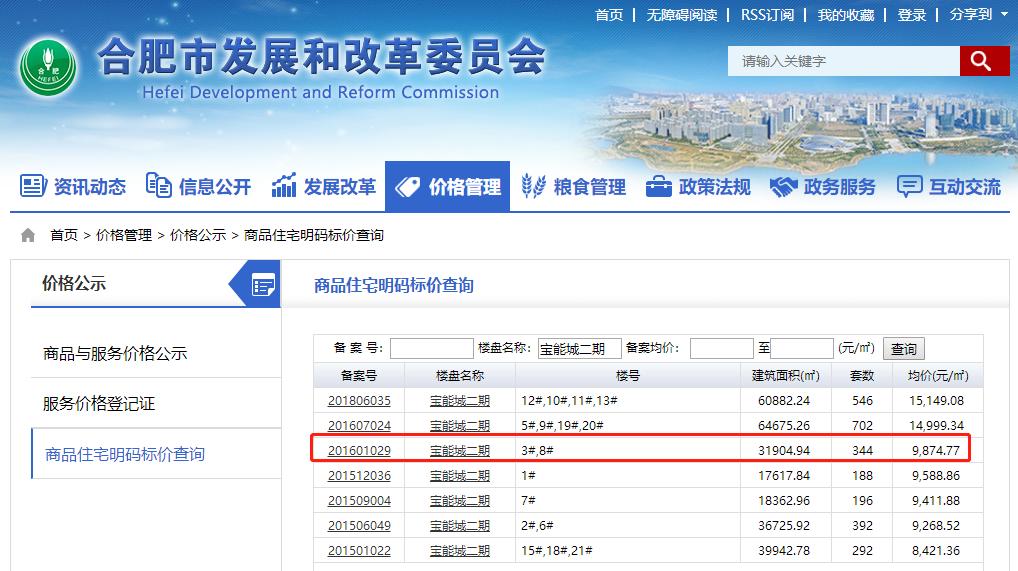Click the home icon in breadcrumb
1018x571 pixels.
pyautogui.click(x=28, y=235)
